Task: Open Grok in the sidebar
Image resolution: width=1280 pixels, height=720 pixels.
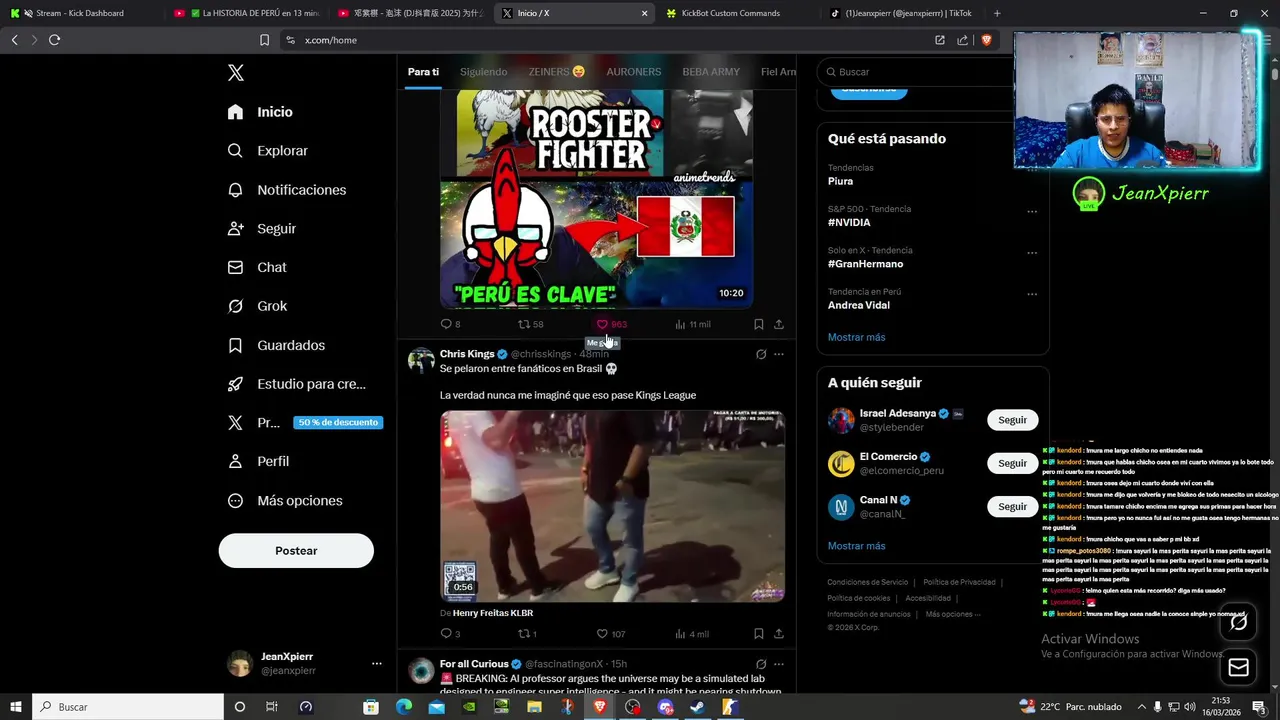Action: click(x=257, y=306)
